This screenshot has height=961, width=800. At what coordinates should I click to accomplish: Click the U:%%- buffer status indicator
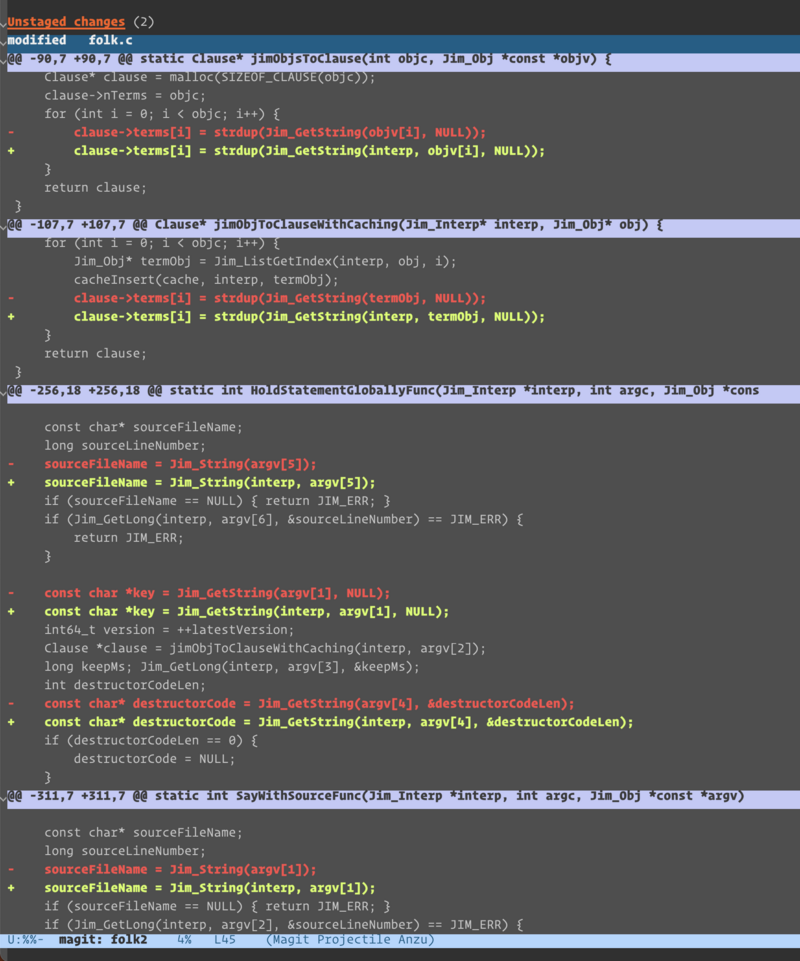point(25,940)
